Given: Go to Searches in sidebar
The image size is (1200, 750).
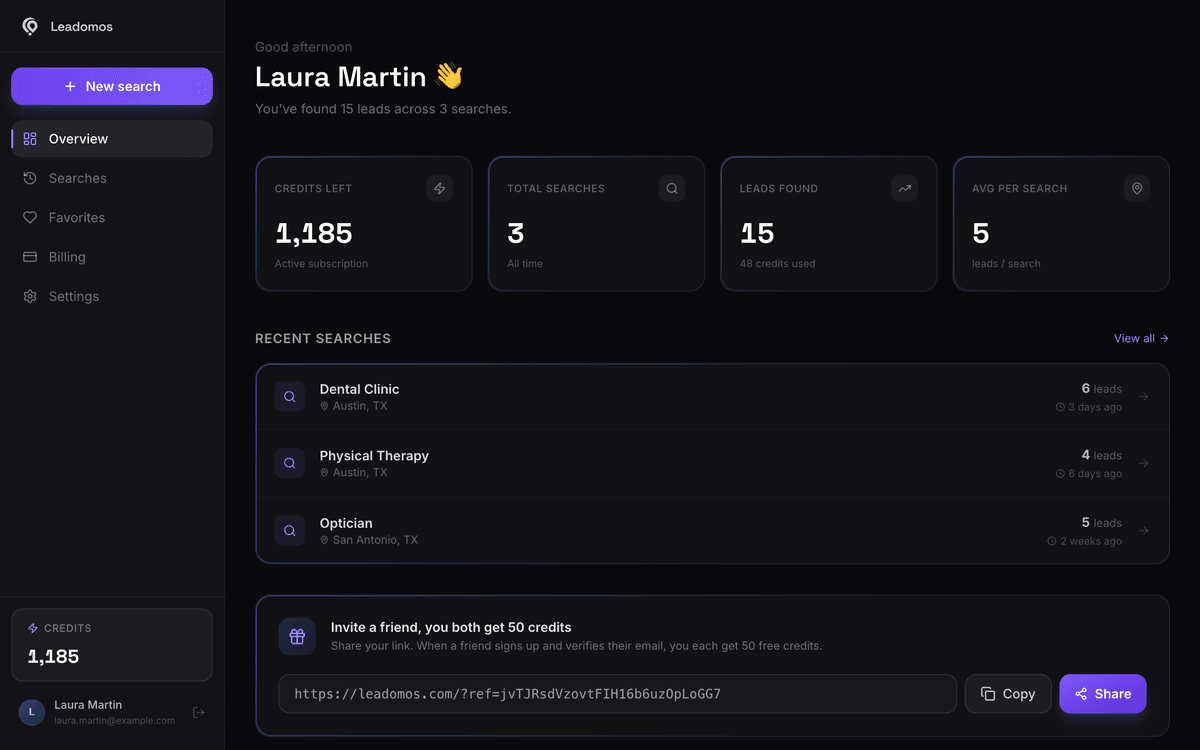Looking at the screenshot, I should point(112,178).
